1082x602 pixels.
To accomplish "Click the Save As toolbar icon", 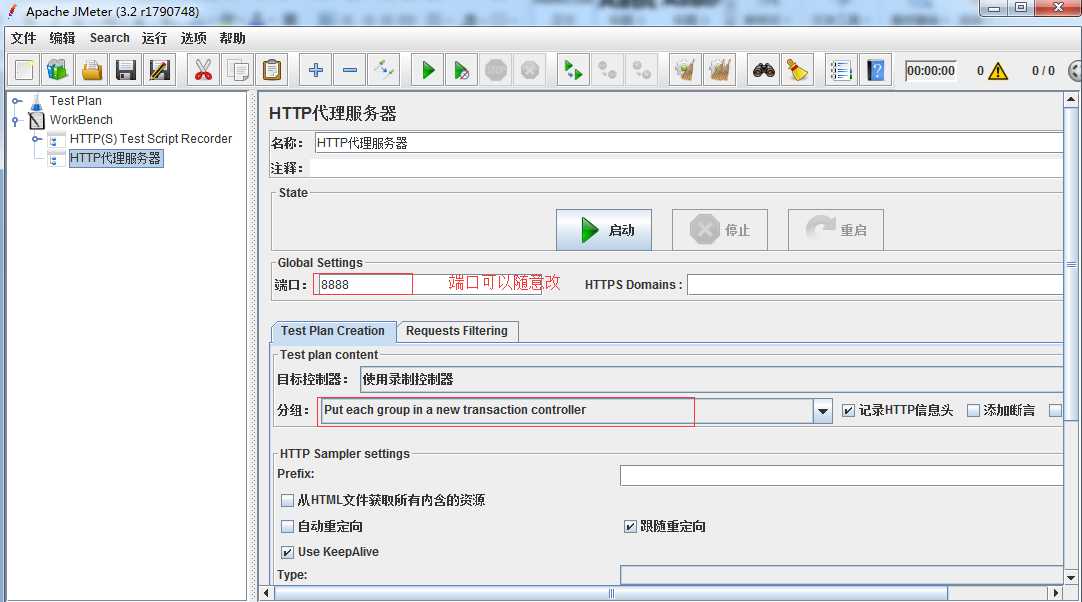I will coord(159,70).
